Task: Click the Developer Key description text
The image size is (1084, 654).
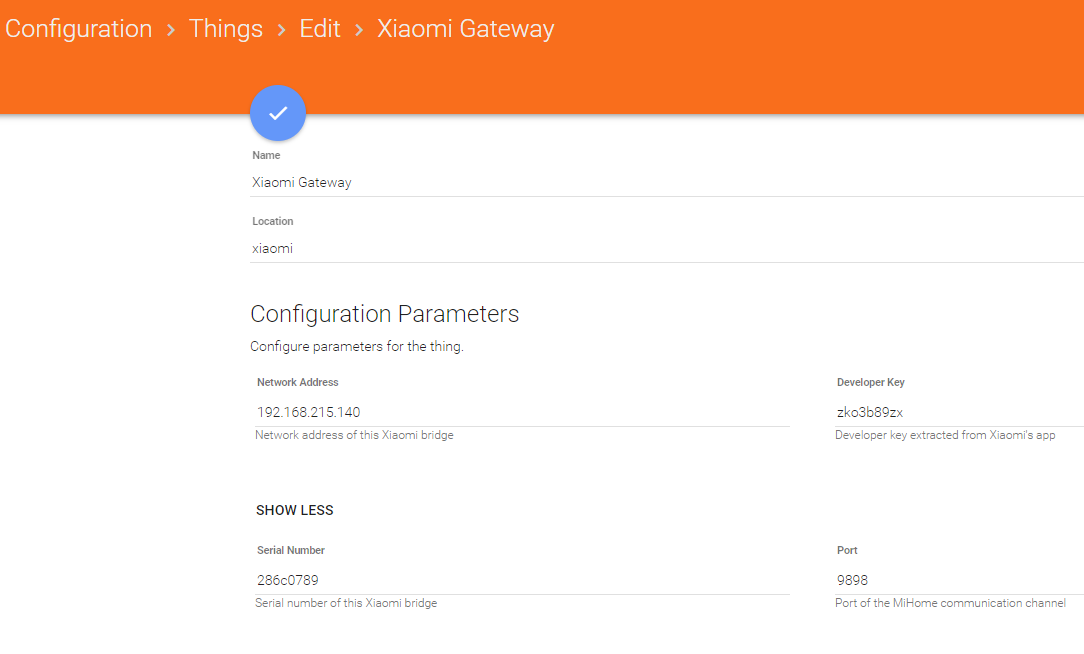Action: [x=945, y=435]
